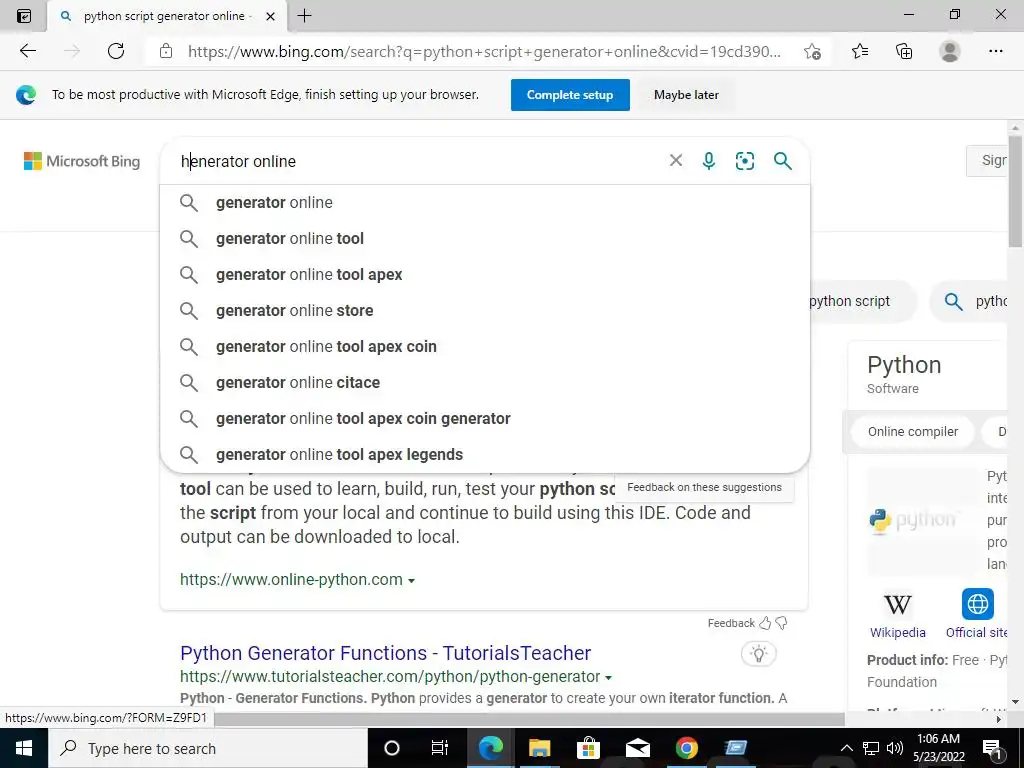Open Python Generator Functions TutorialsTeacher link
Image resolution: width=1024 pixels, height=768 pixels.
tap(385, 653)
